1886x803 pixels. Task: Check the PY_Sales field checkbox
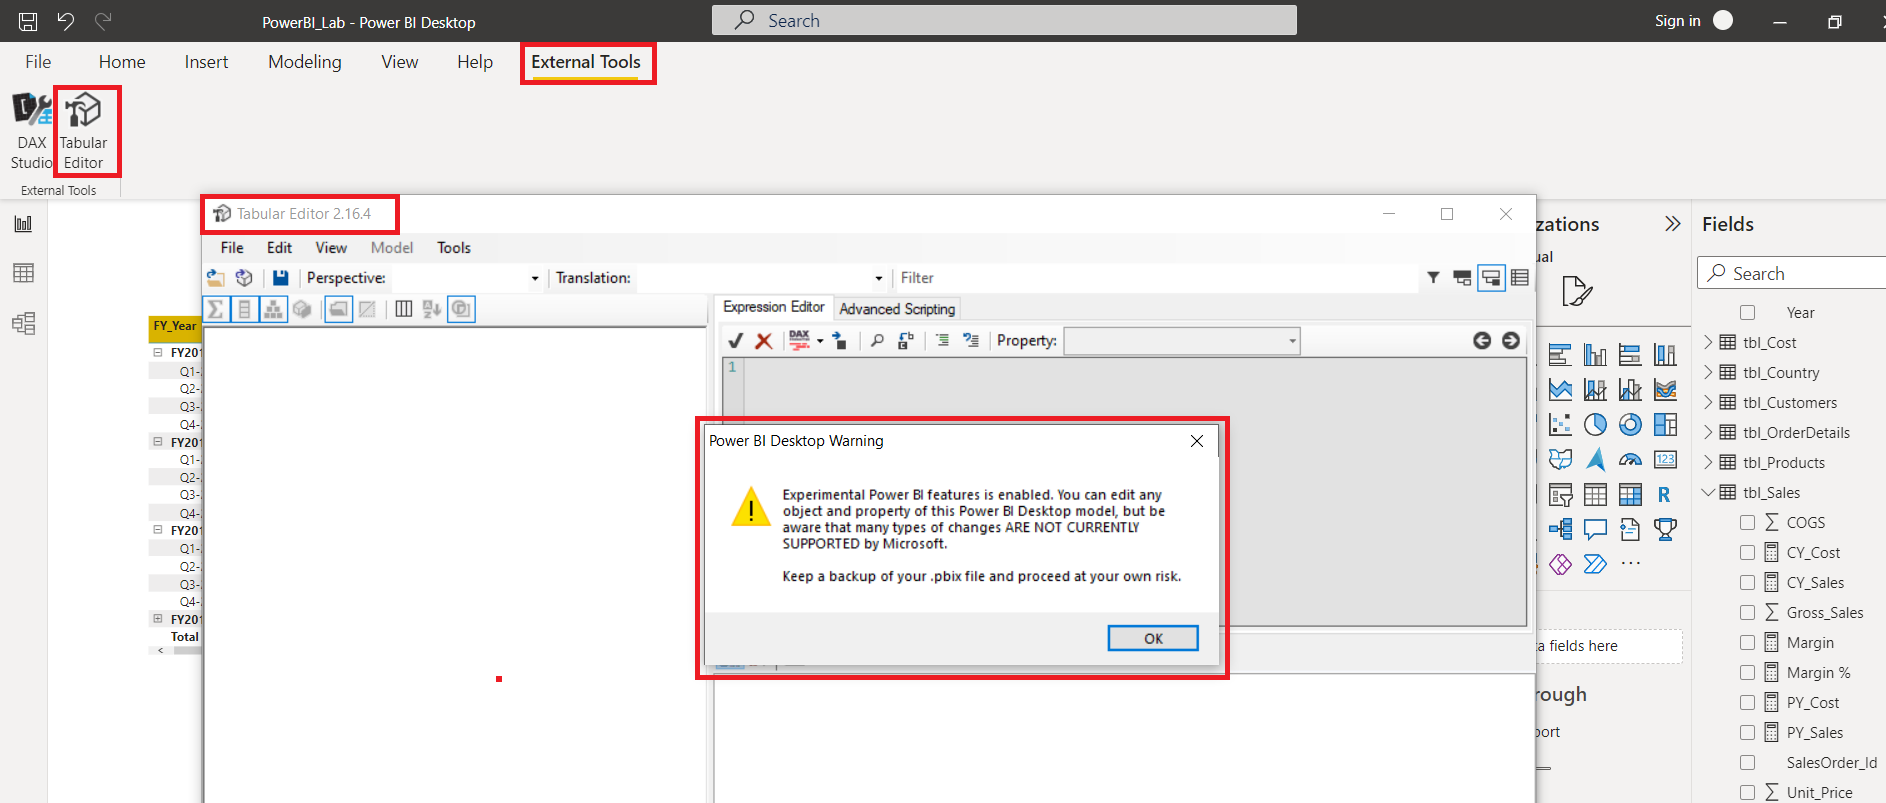click(x=1747, y=732)
